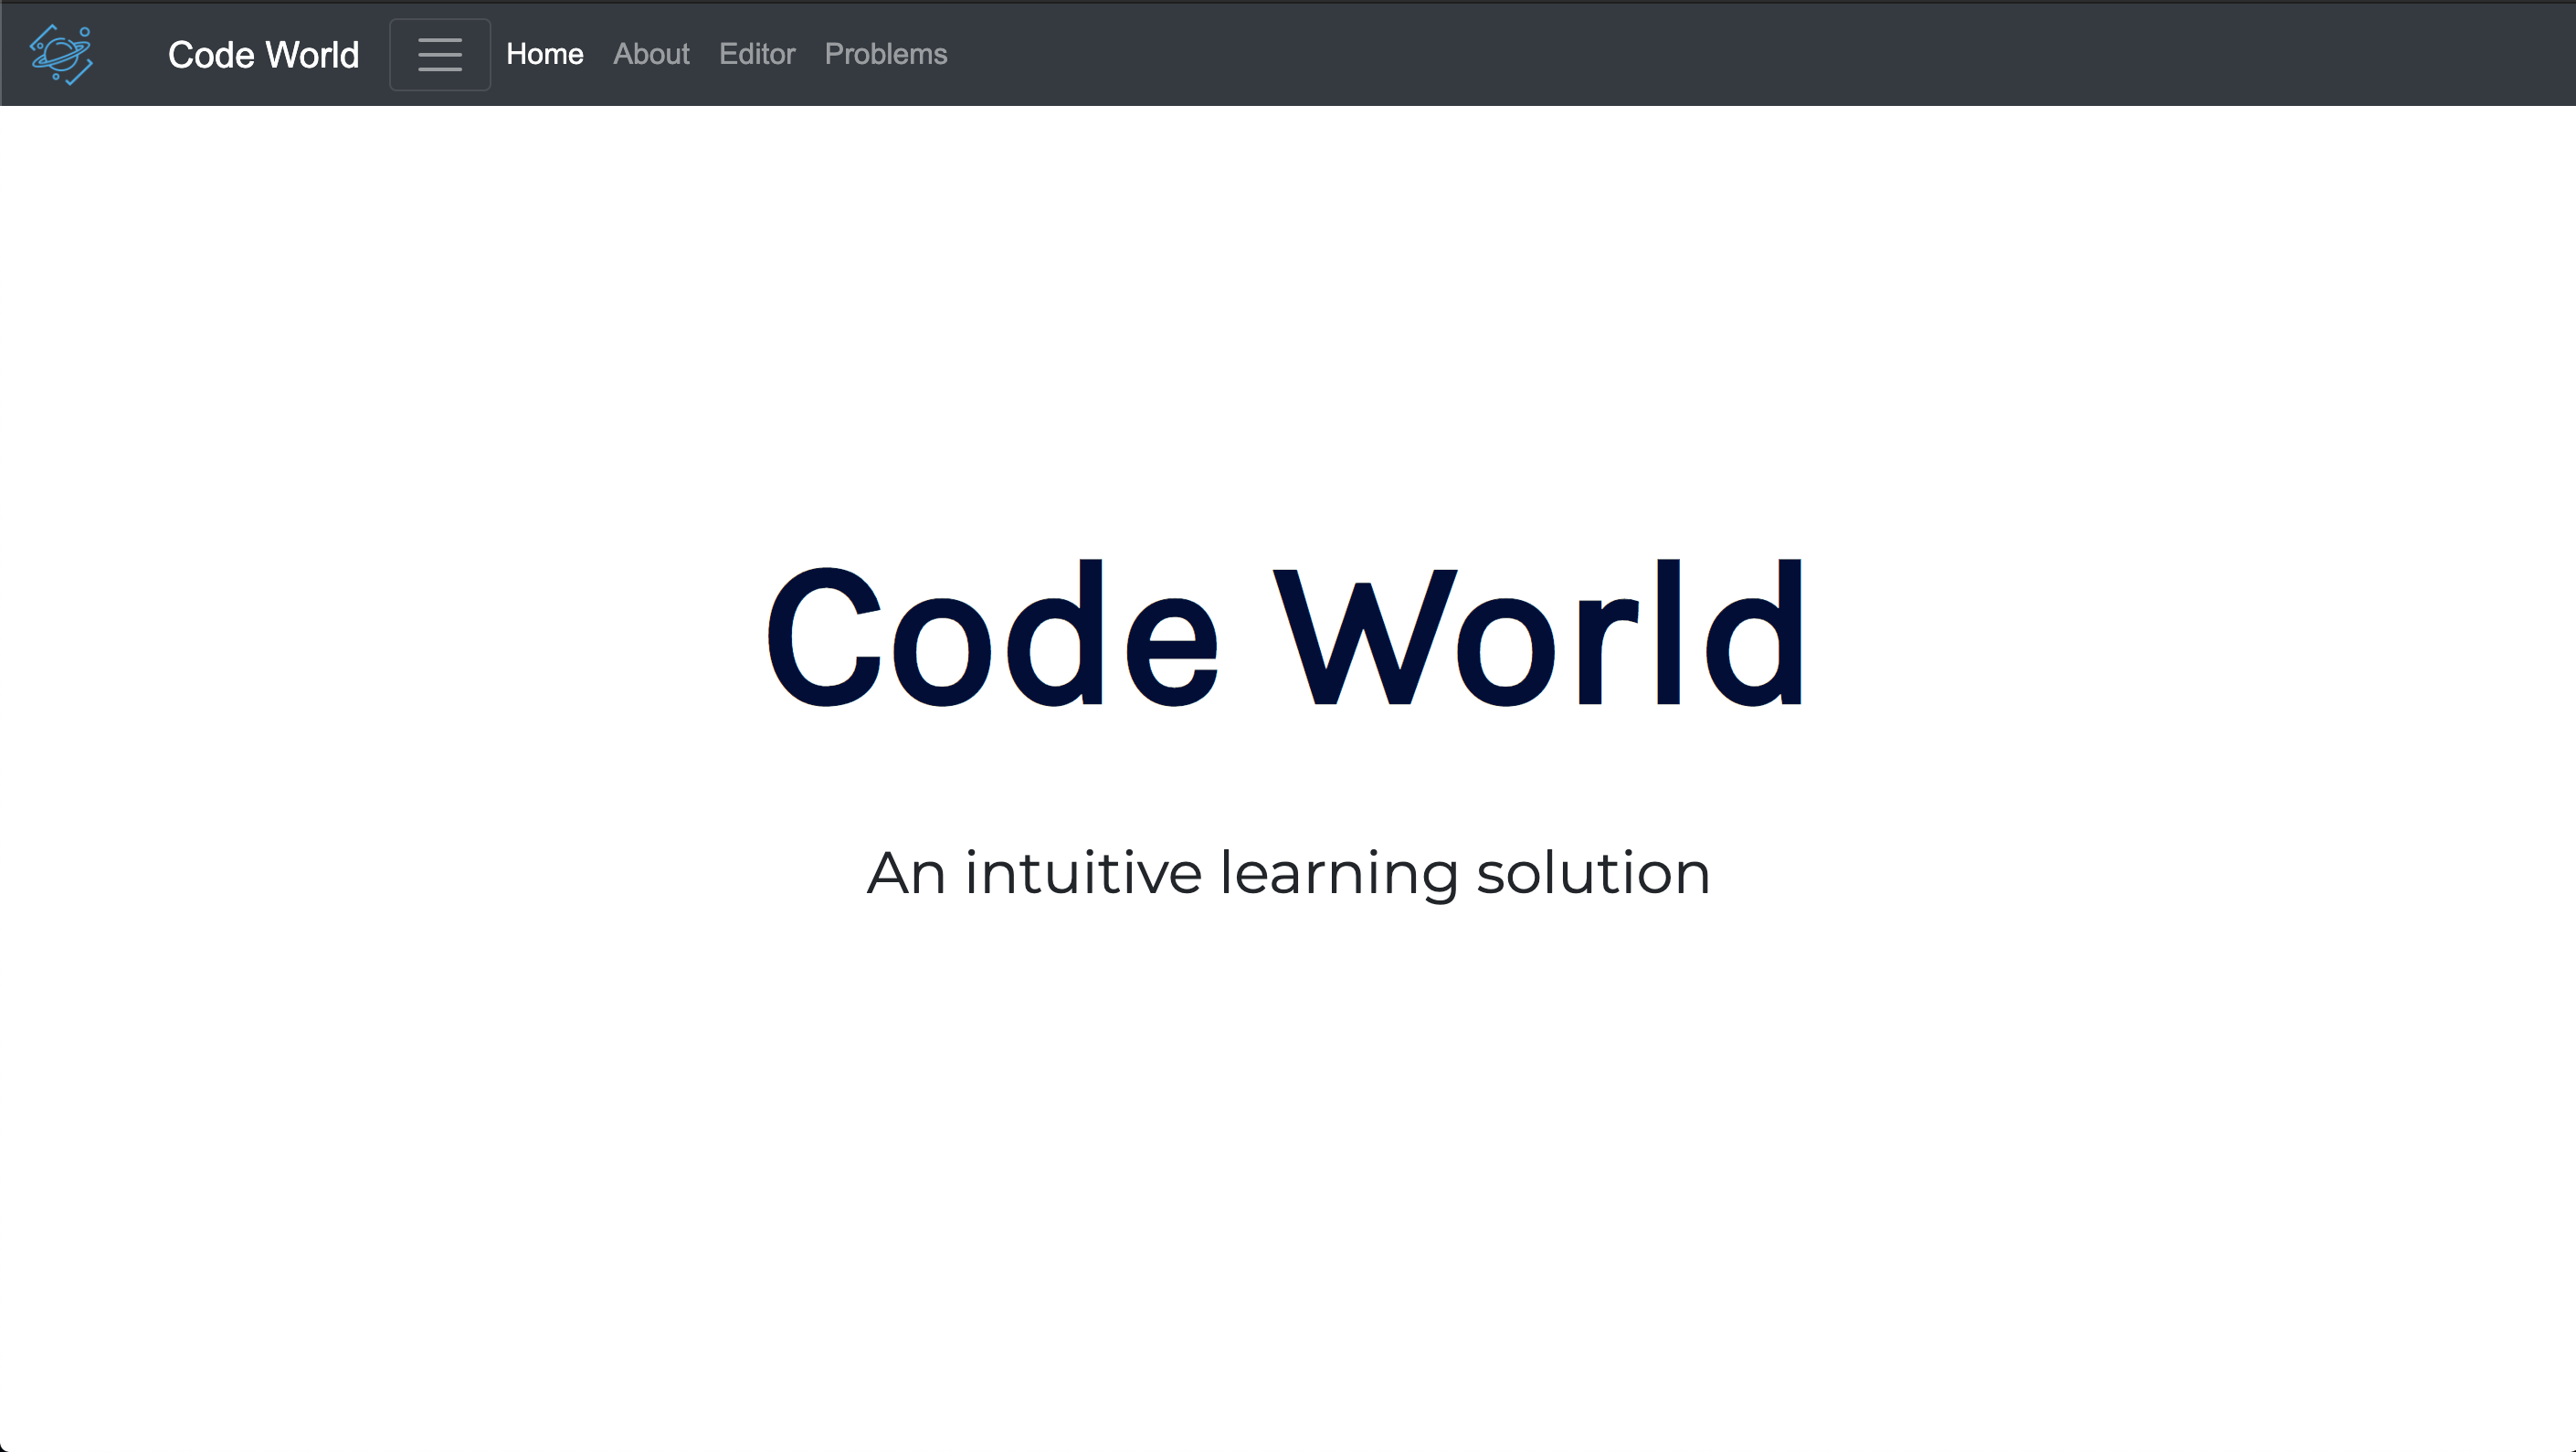Click the empty dark navbar area right of Problems

point(1700,54)
